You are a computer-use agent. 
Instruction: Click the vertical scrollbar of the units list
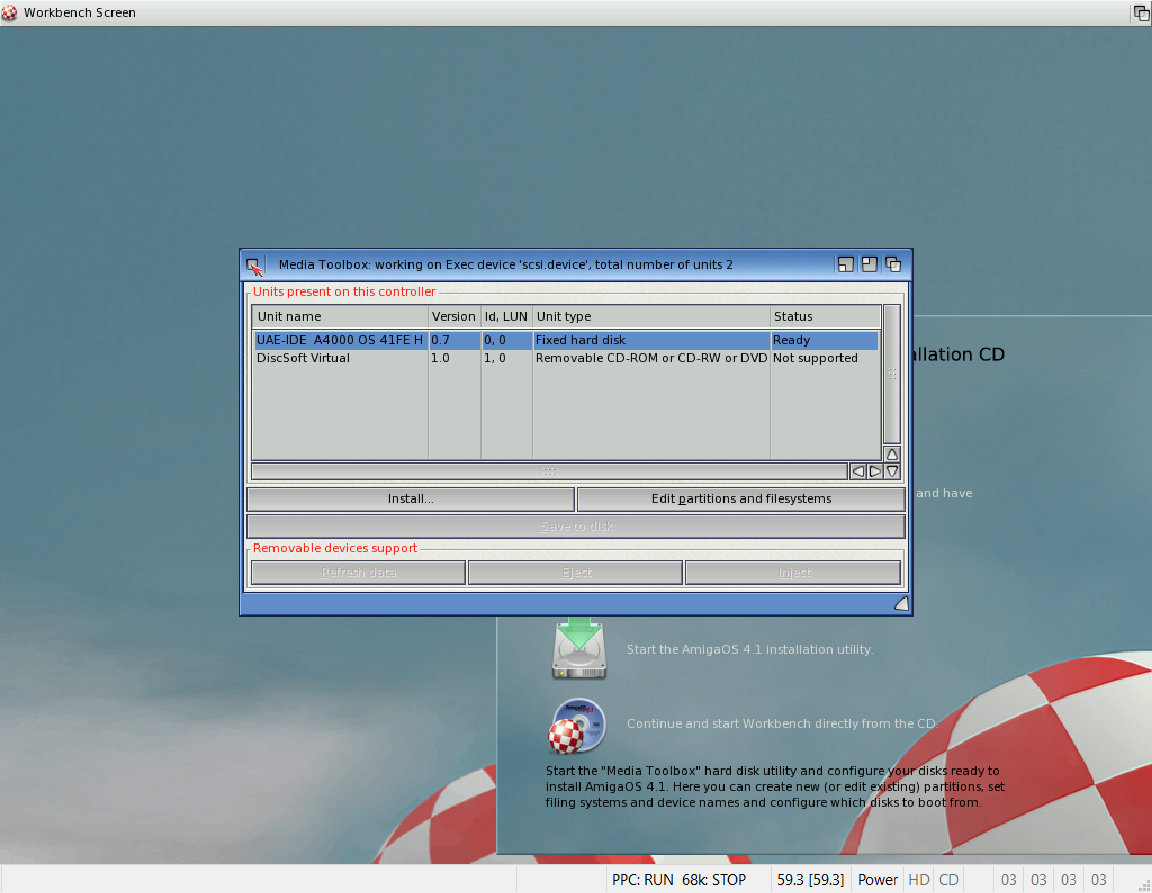coord(892,375)
